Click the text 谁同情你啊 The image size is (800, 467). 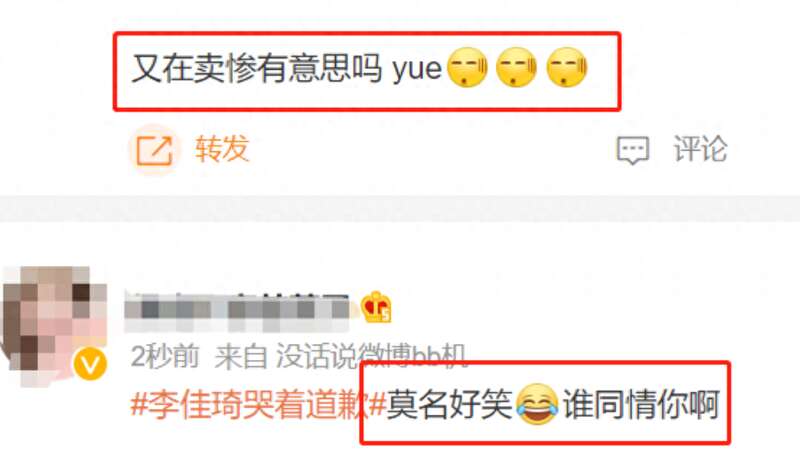(x=641, y=404)
